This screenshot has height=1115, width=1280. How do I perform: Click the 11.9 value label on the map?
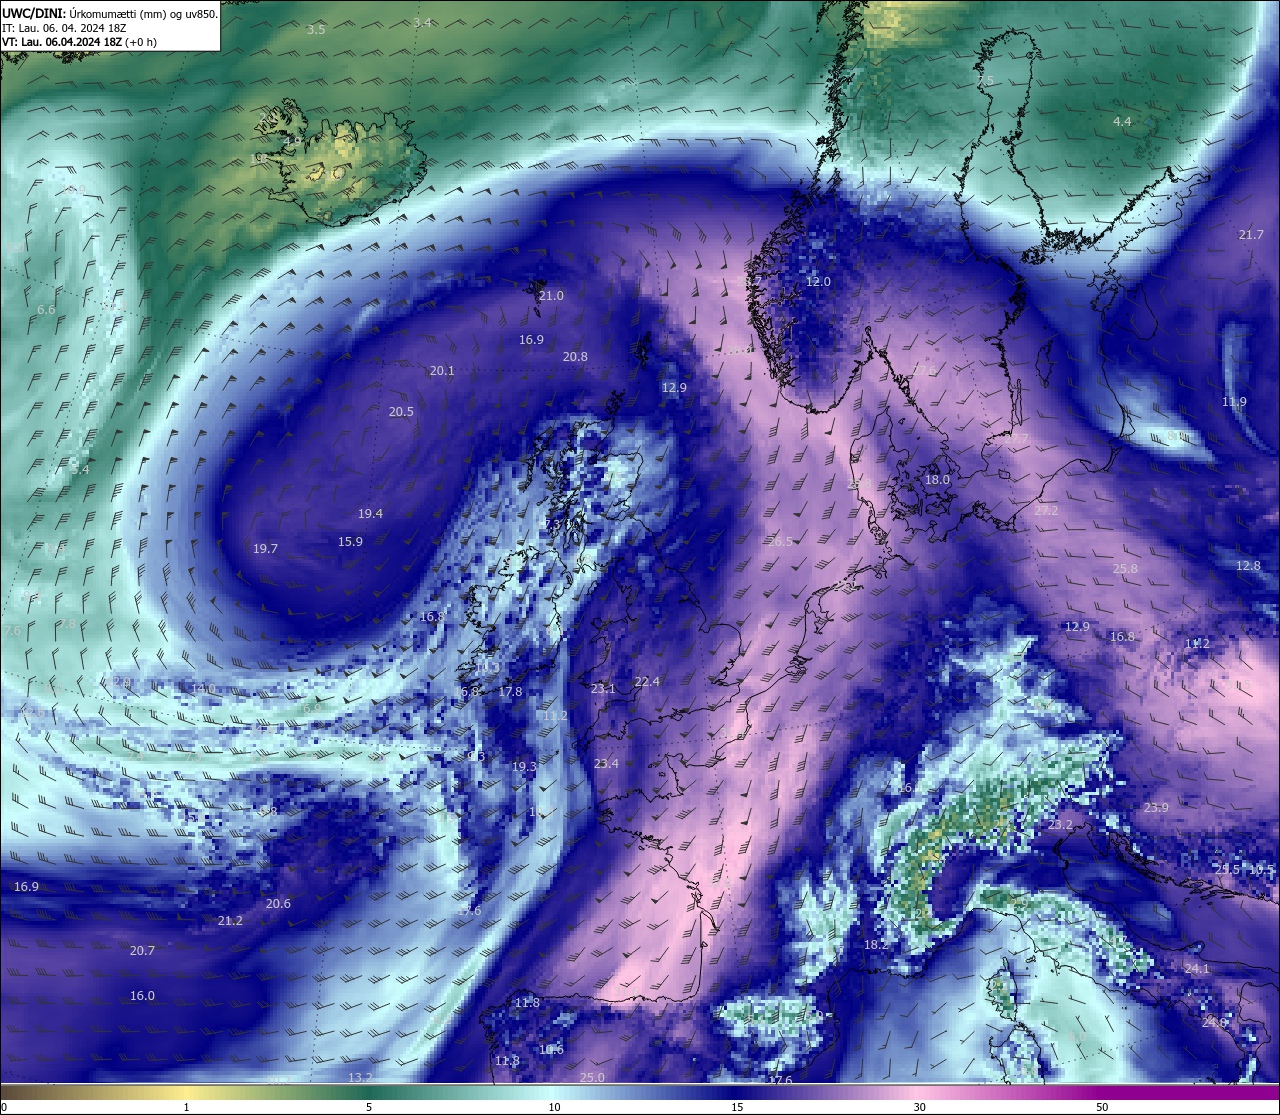1234,402
